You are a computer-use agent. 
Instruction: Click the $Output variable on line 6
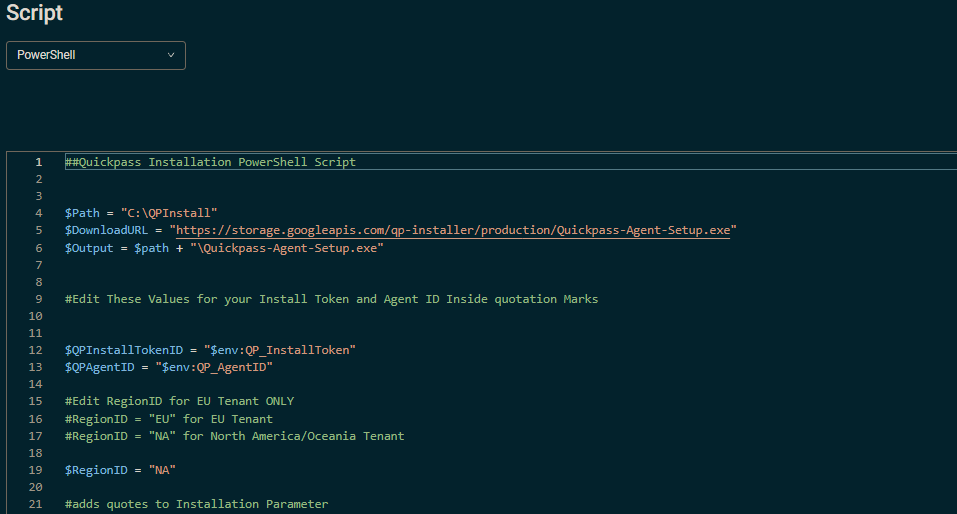point(89,248)
